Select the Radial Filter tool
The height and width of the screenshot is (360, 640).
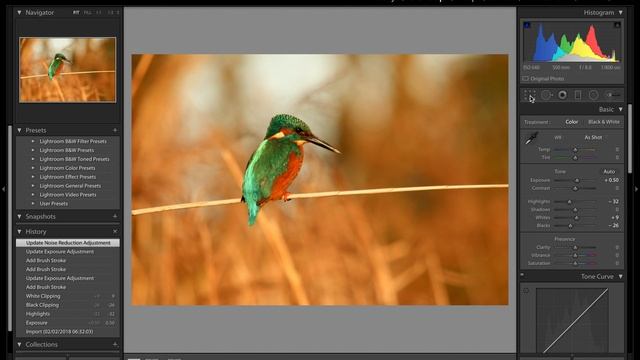[x=593, y=95]
